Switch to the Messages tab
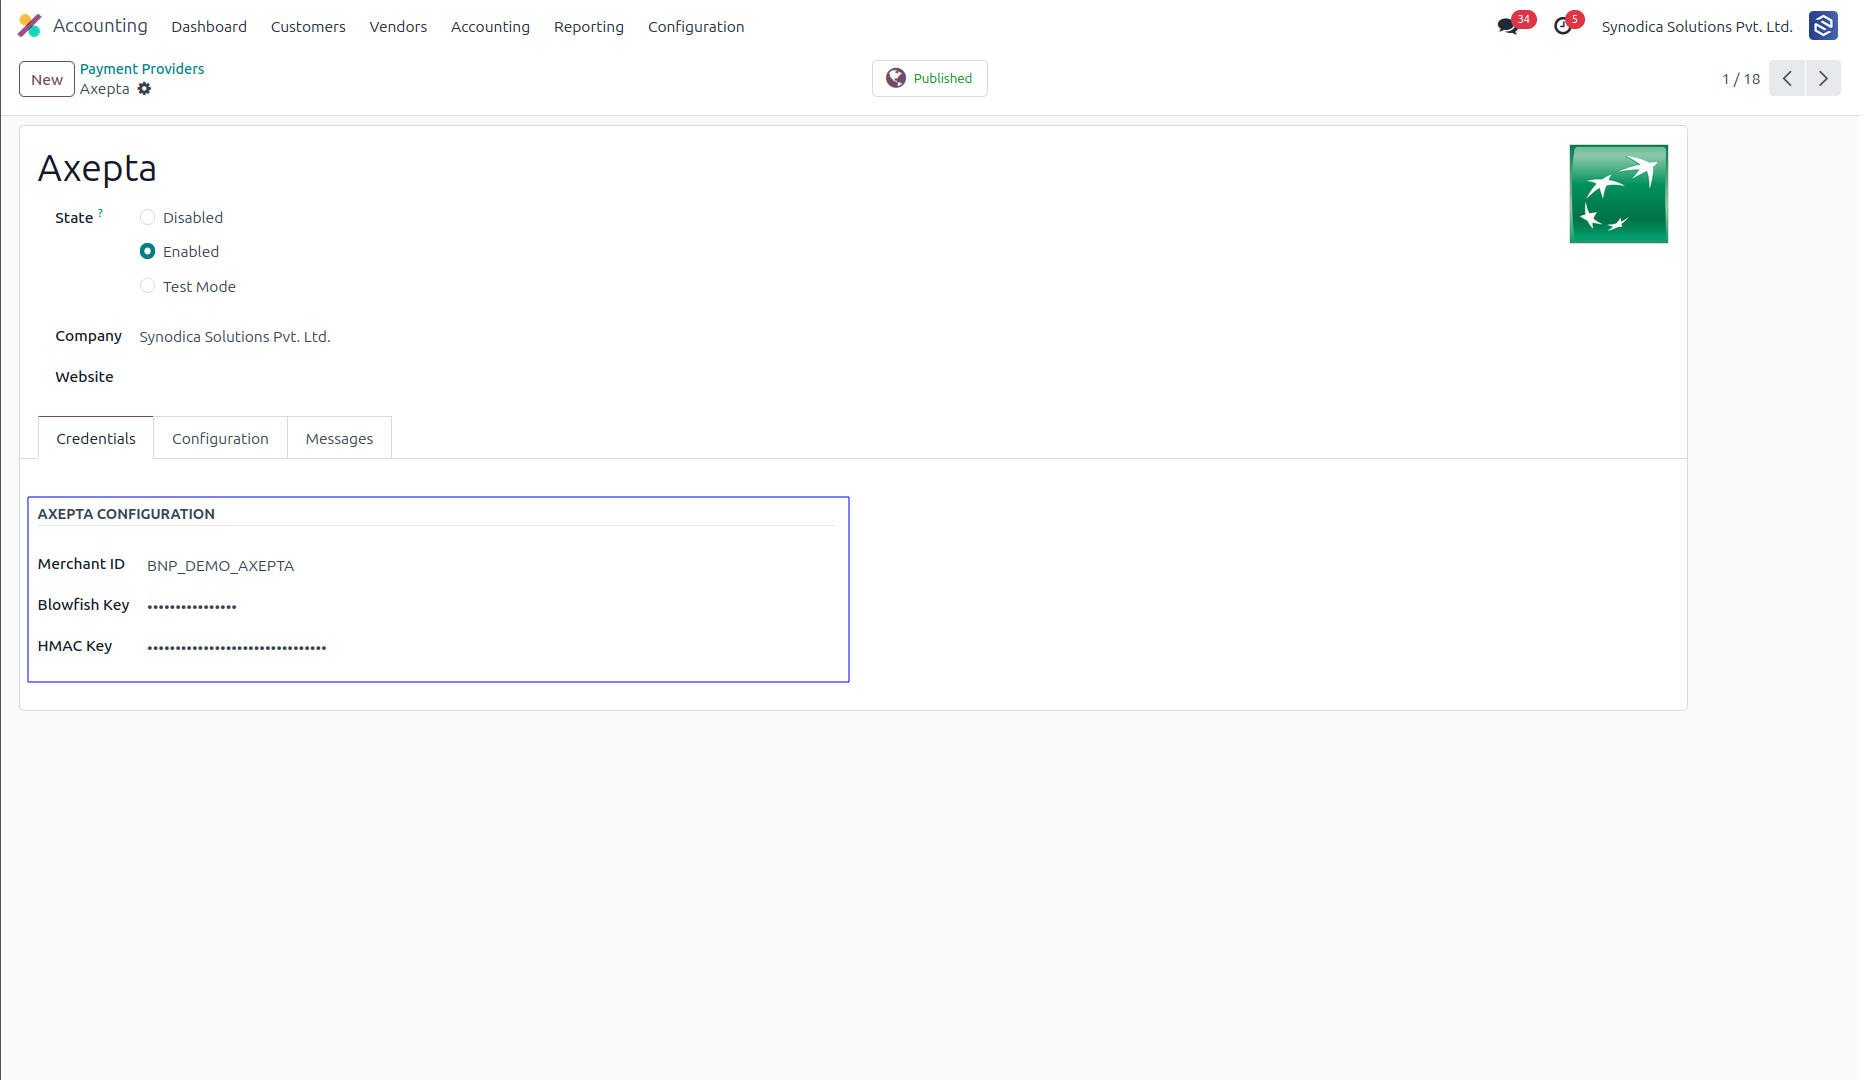The height and width of the screenshot is (1080, 1869). tap(339, 438)
